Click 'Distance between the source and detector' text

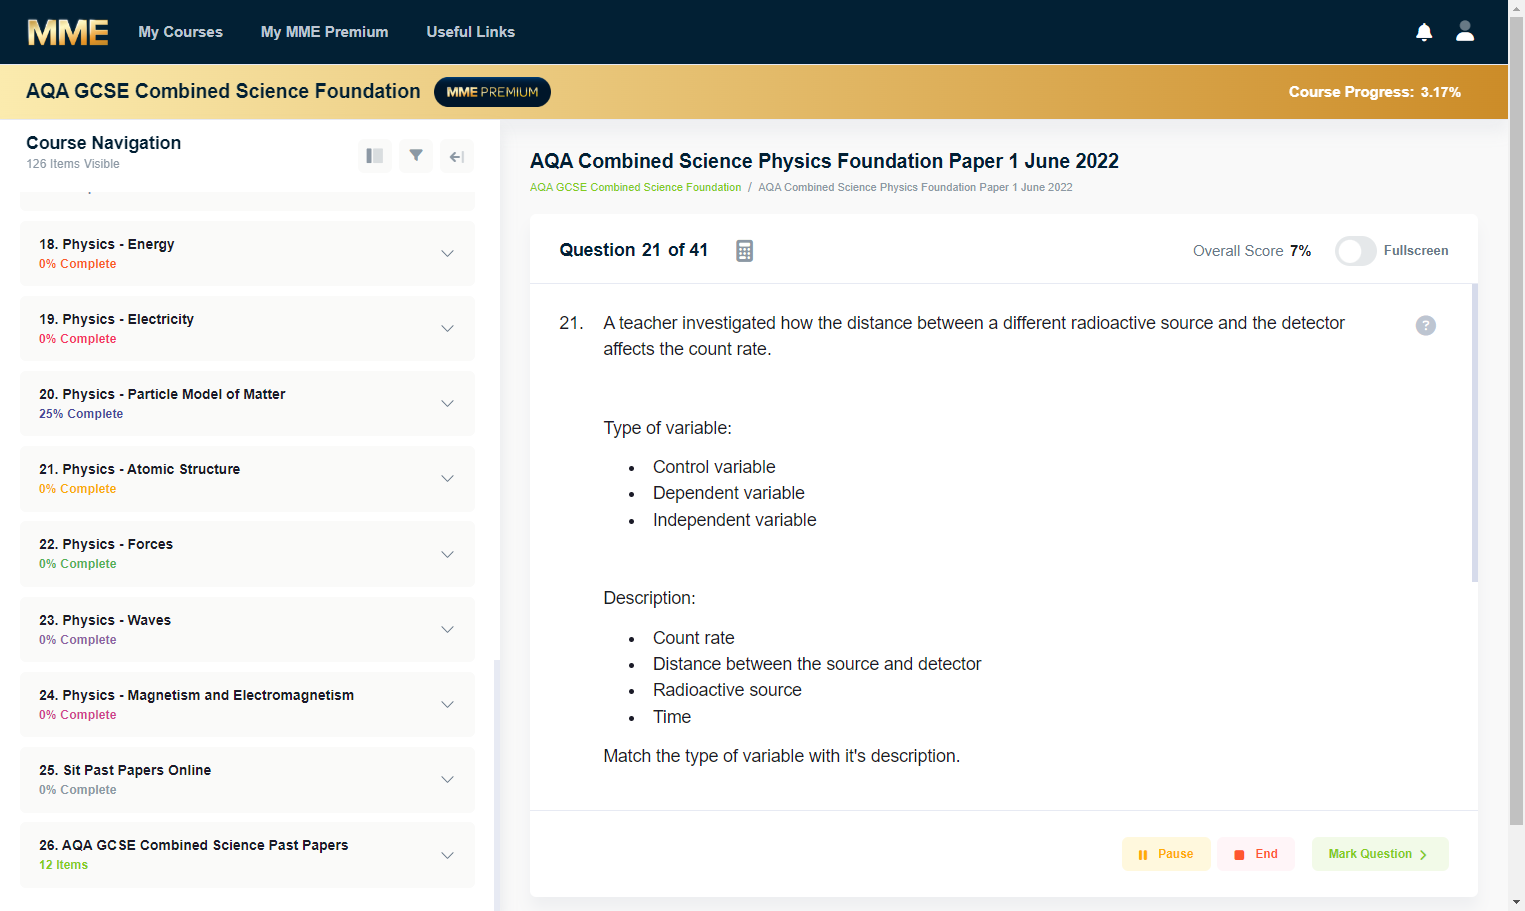[x=817, y=664]
